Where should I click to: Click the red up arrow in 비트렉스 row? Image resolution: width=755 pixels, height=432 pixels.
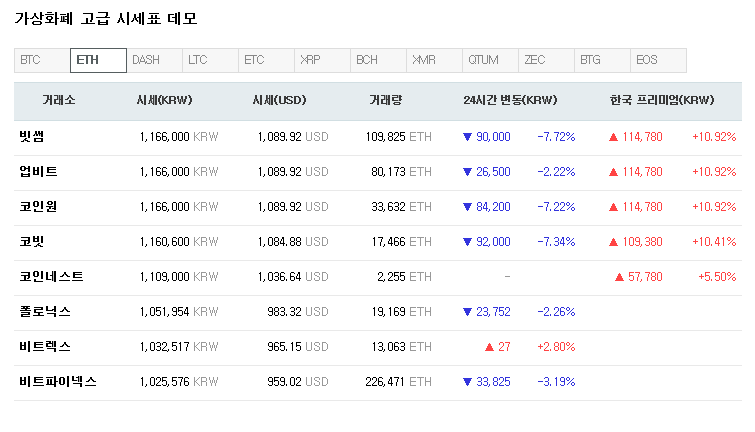(x=489, y=347)
